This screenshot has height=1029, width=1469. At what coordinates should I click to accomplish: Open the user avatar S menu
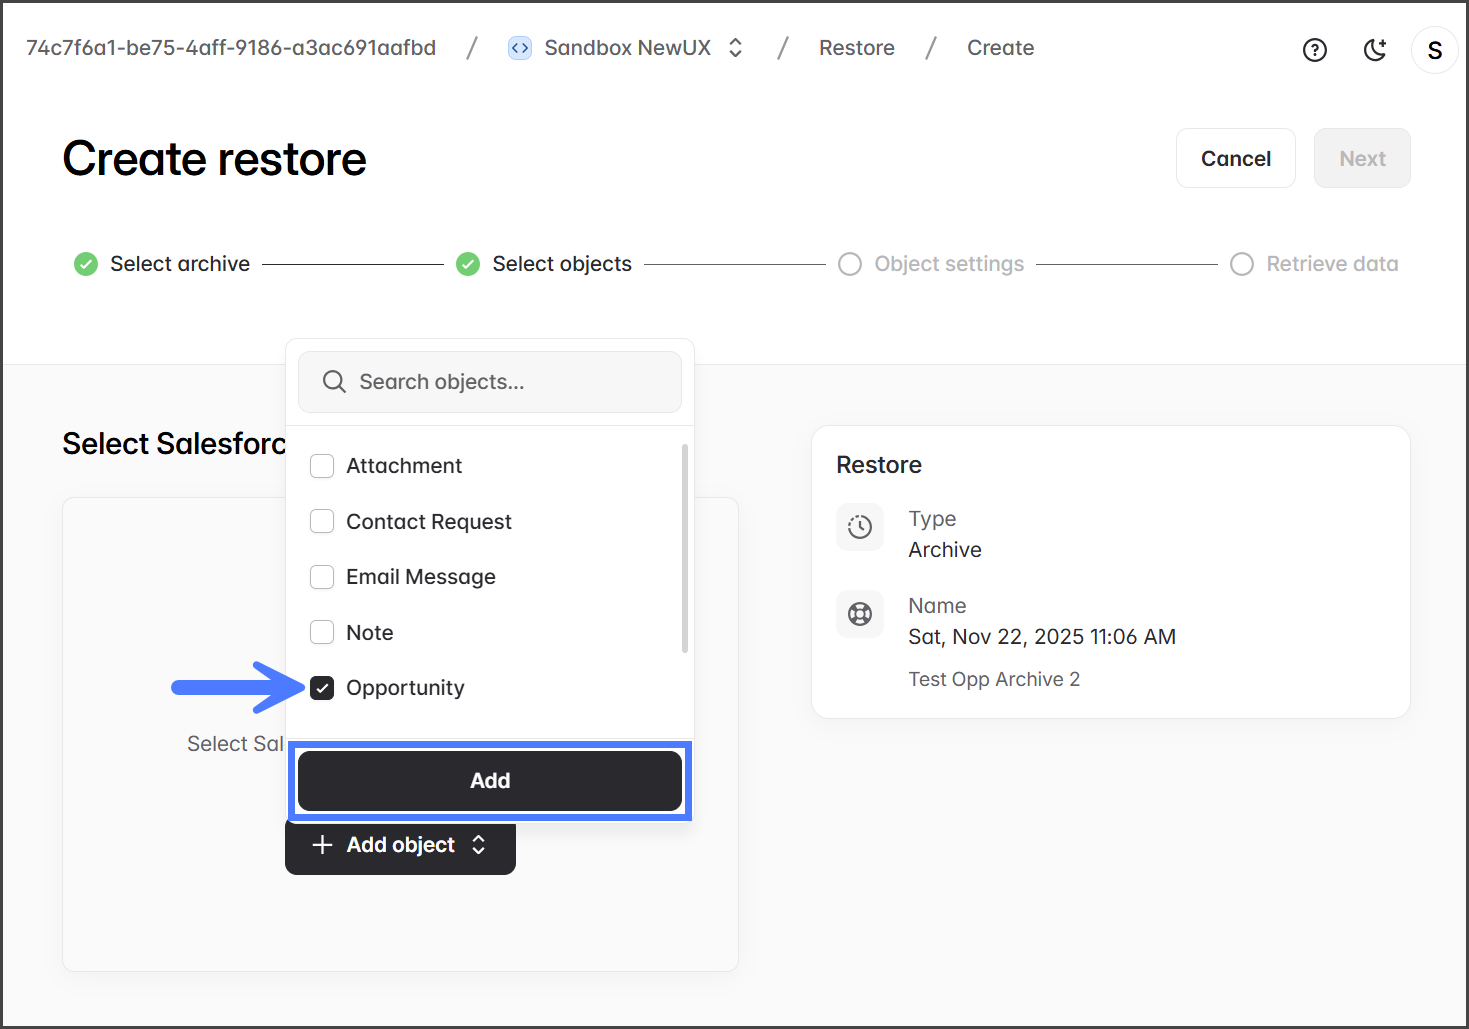[x=1434, y=50]
